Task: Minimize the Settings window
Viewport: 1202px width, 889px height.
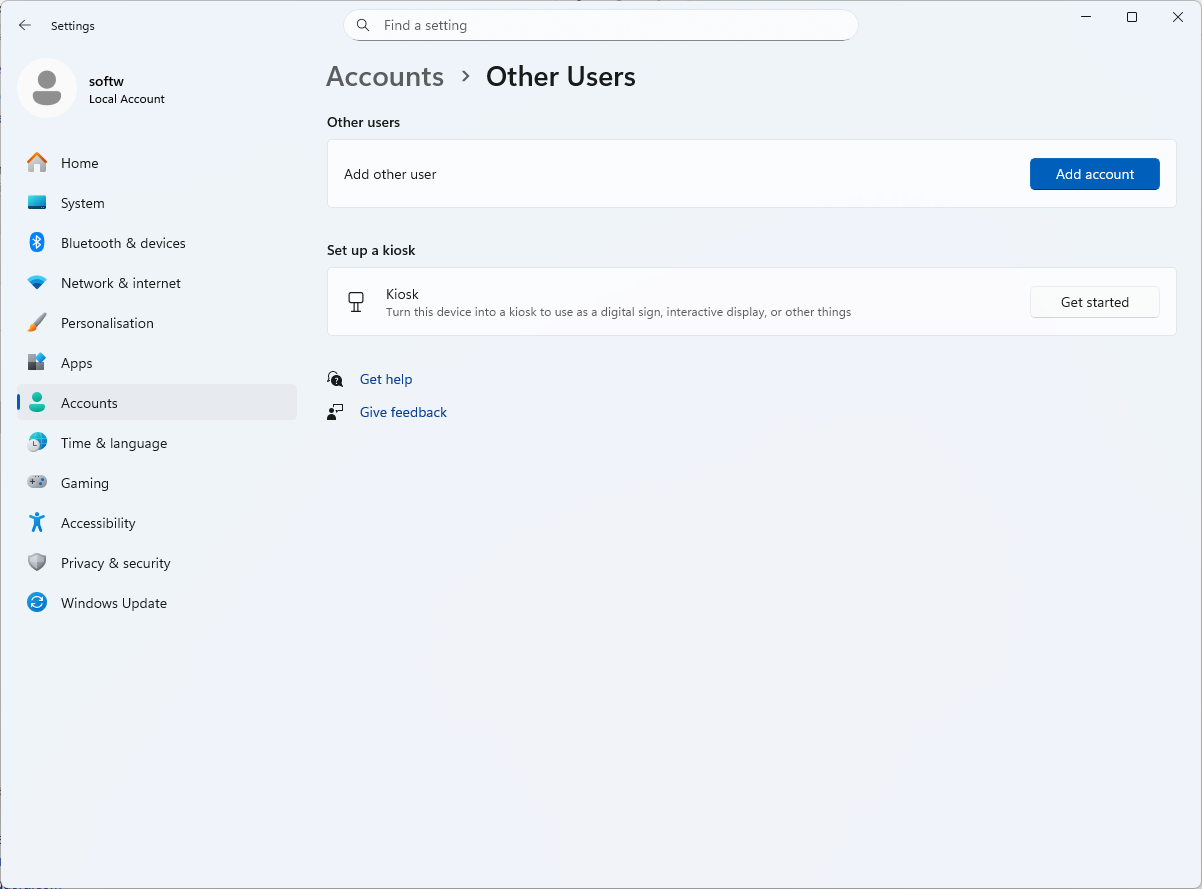Action: pyautogui.click(x=1086, y=17)
